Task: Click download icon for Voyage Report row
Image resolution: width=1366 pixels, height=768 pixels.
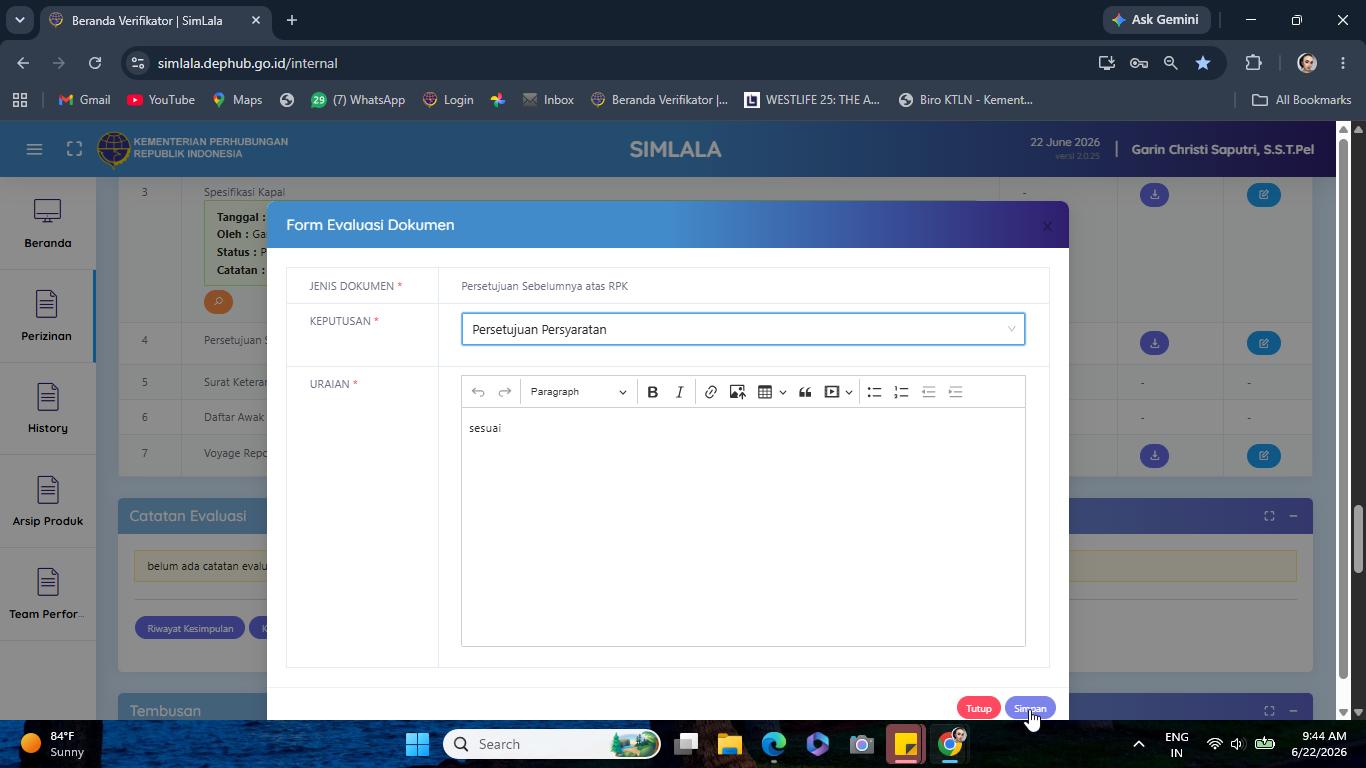Action: click(1154, 455)
